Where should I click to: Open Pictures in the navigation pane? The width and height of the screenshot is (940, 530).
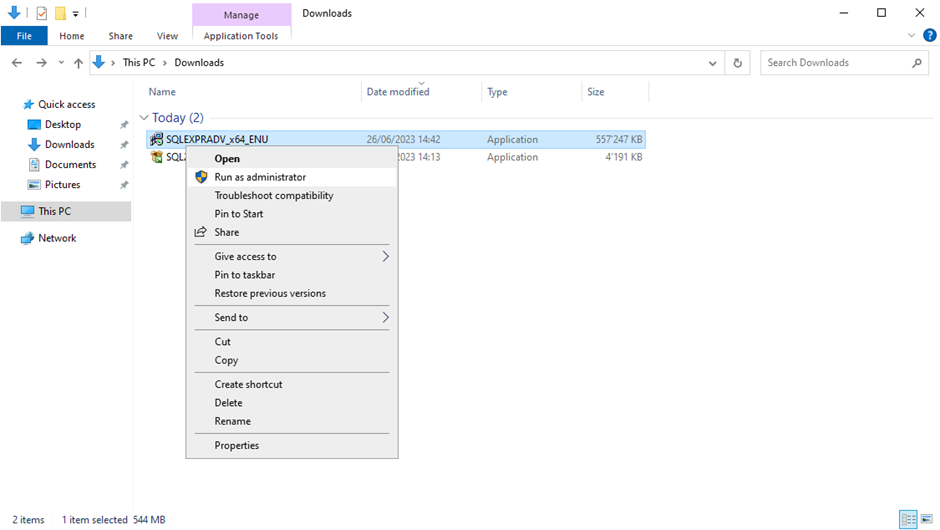62,185
